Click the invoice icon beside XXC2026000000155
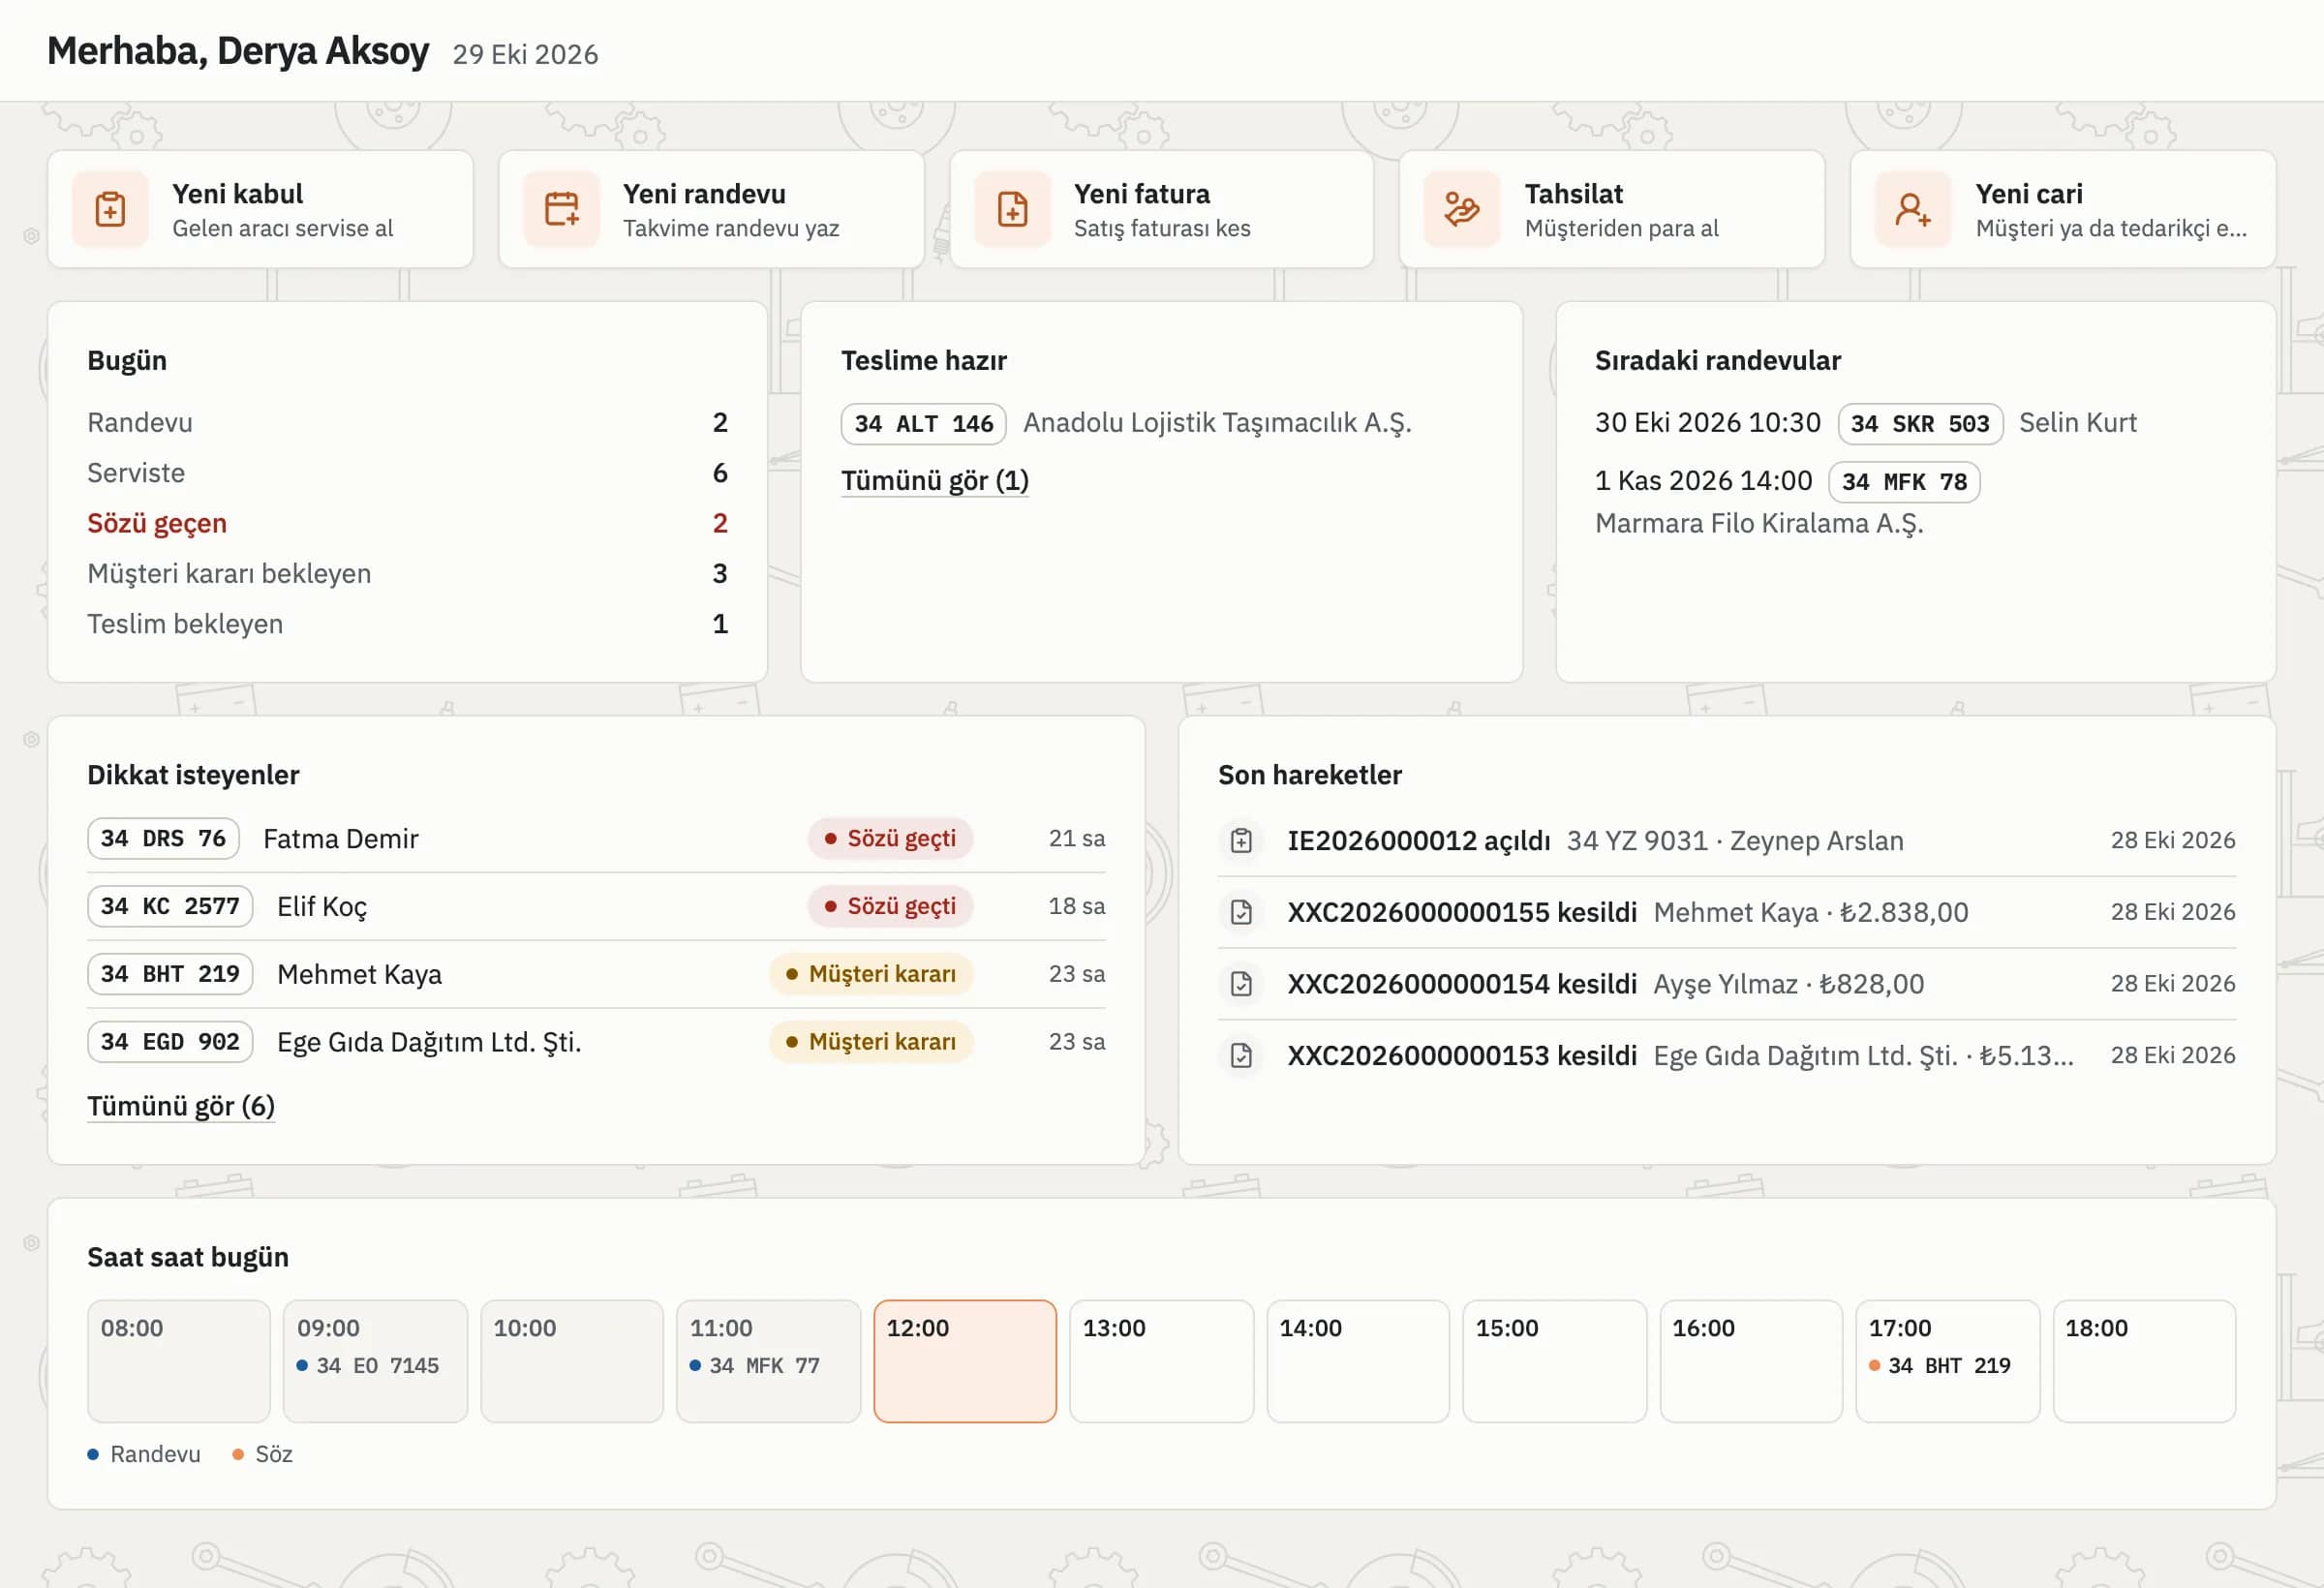Screen dimensions: 2324x1588 click(1241, 912)
